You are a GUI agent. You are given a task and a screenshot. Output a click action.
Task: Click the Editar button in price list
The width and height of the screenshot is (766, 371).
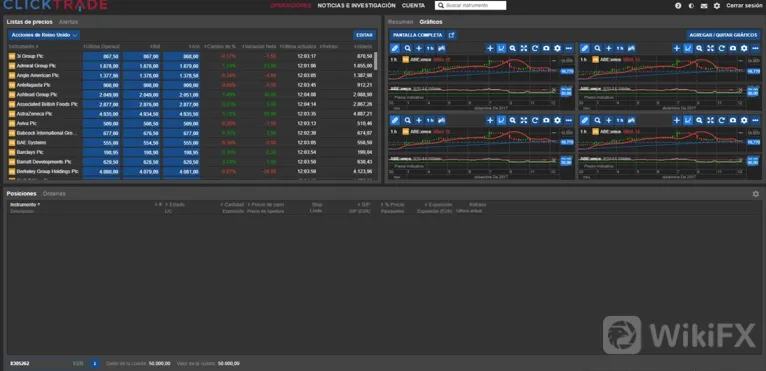click(x=364, y=35)
